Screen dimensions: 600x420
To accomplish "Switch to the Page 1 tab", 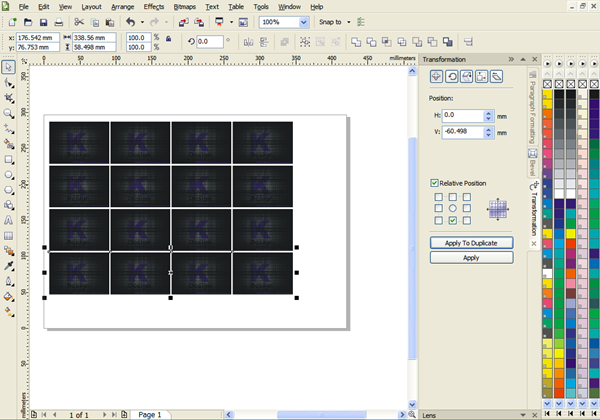I will pos(150,415).
